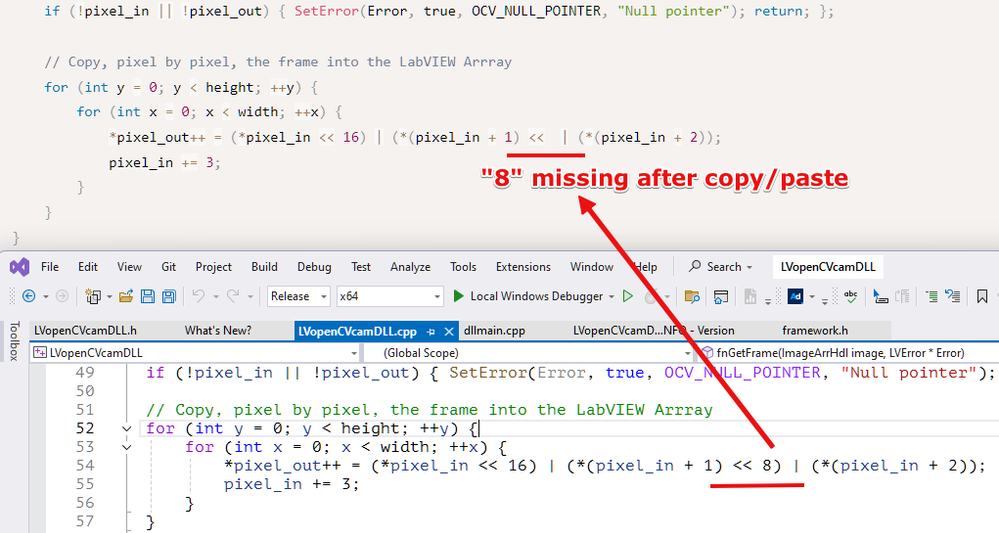This screenshot has height=533, width=999.
Task: Open the New Project dropdown arrow
Action: (x=109, y=297)
